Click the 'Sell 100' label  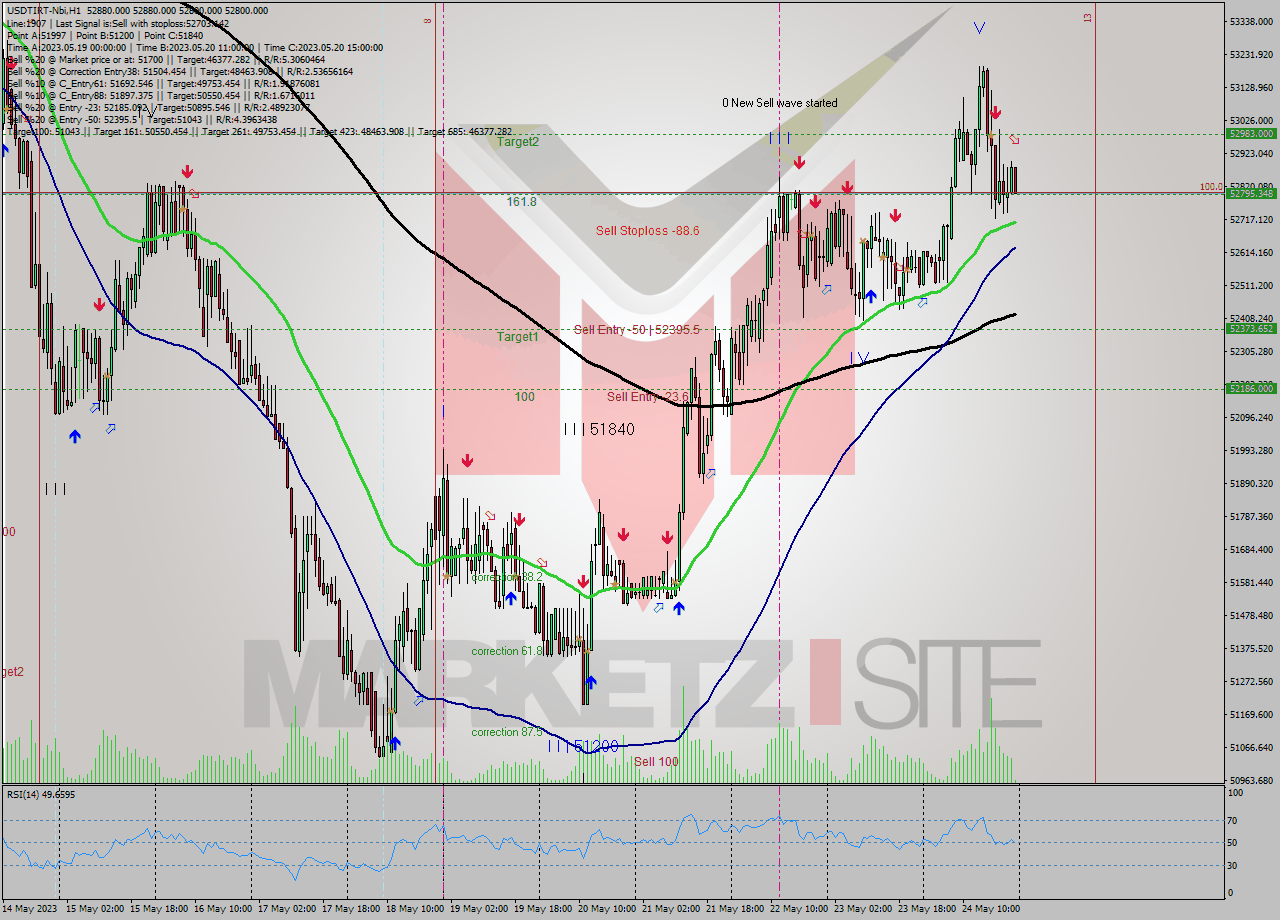pos(656,761)
